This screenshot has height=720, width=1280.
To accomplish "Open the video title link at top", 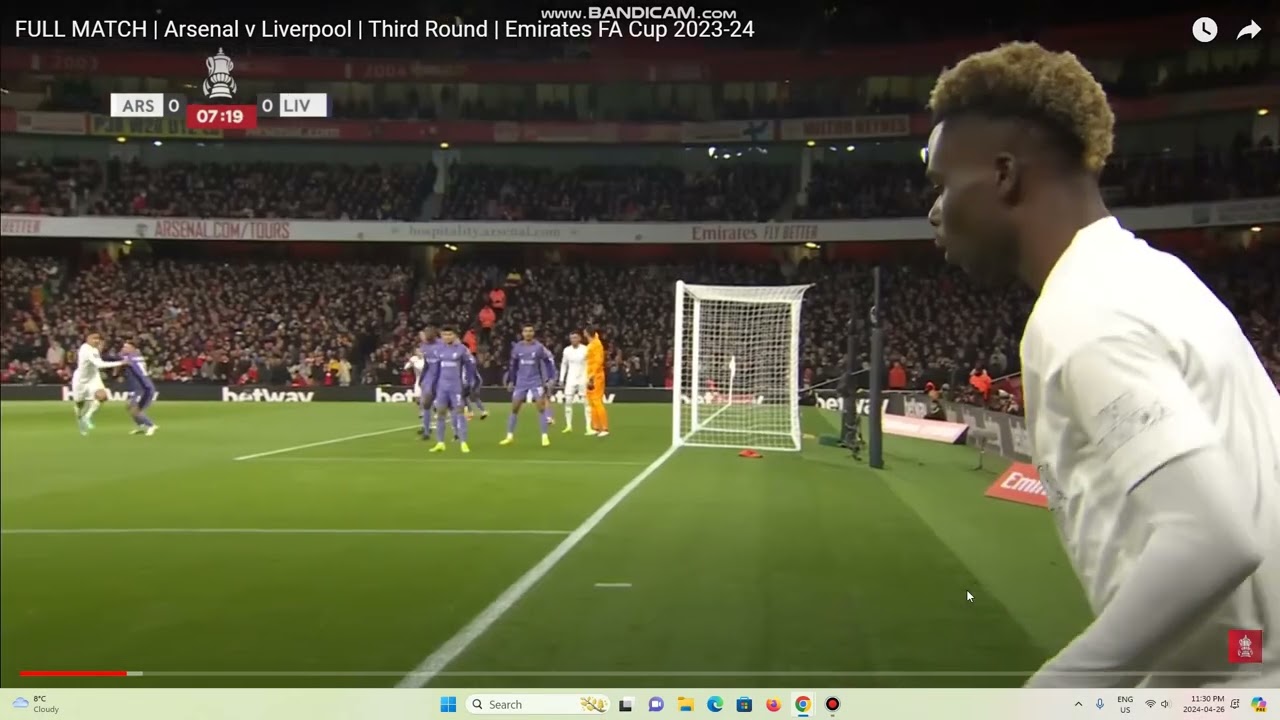I will click(x=385, y=30).
